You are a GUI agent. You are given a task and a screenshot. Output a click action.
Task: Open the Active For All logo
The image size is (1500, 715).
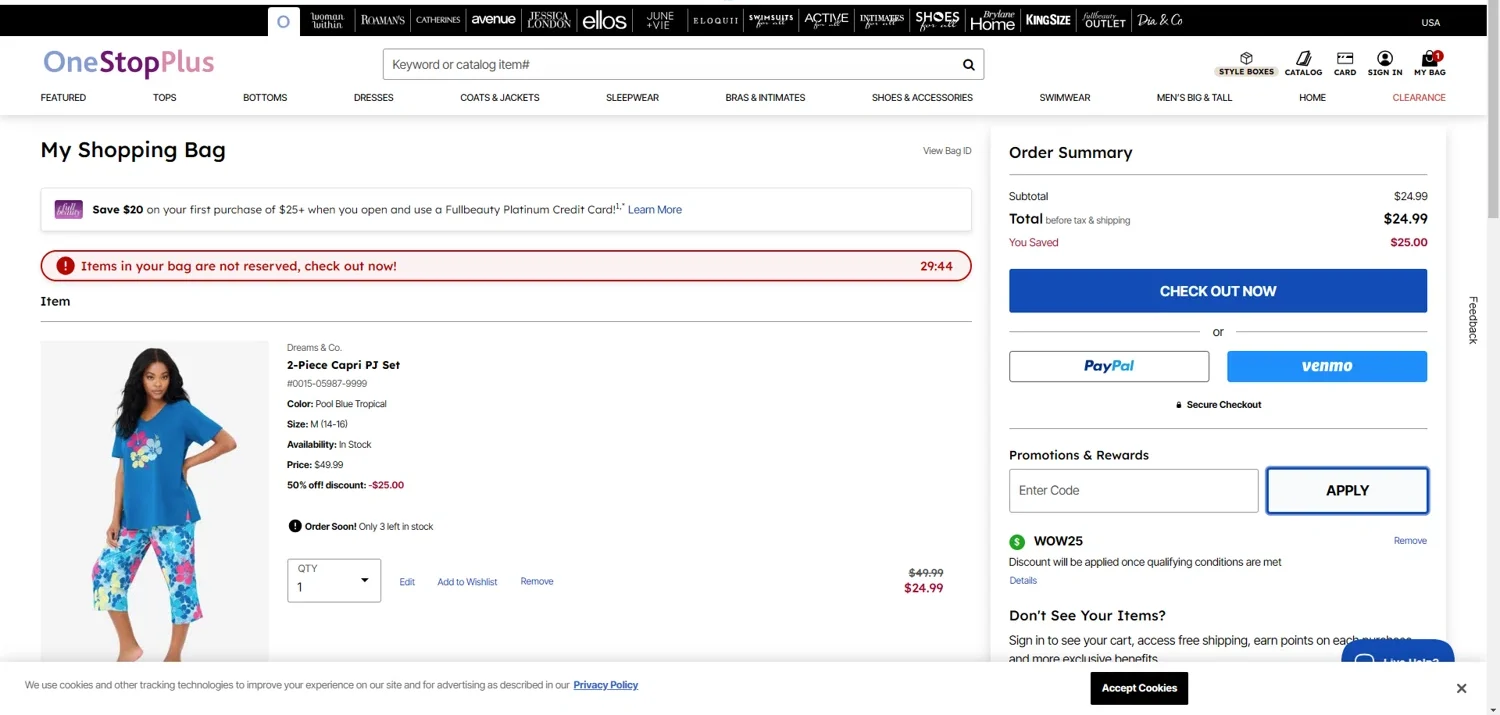(x=826, y=20)
